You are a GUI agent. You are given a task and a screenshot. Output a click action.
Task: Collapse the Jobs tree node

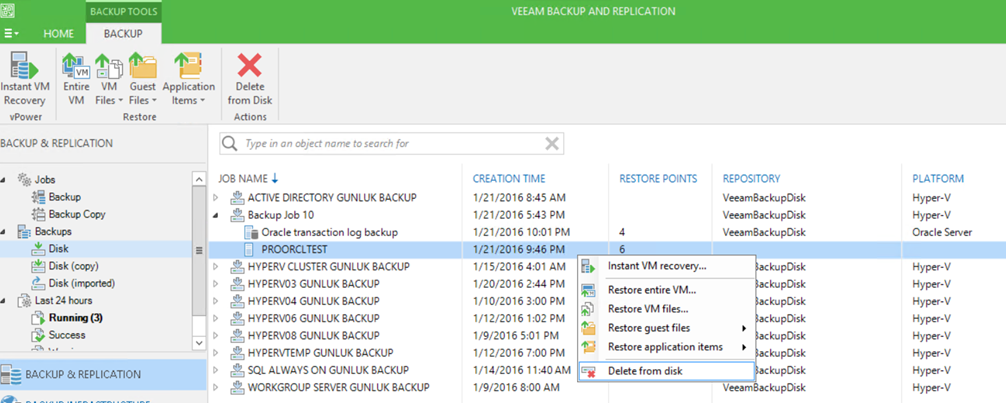click(x=7, y=180)
